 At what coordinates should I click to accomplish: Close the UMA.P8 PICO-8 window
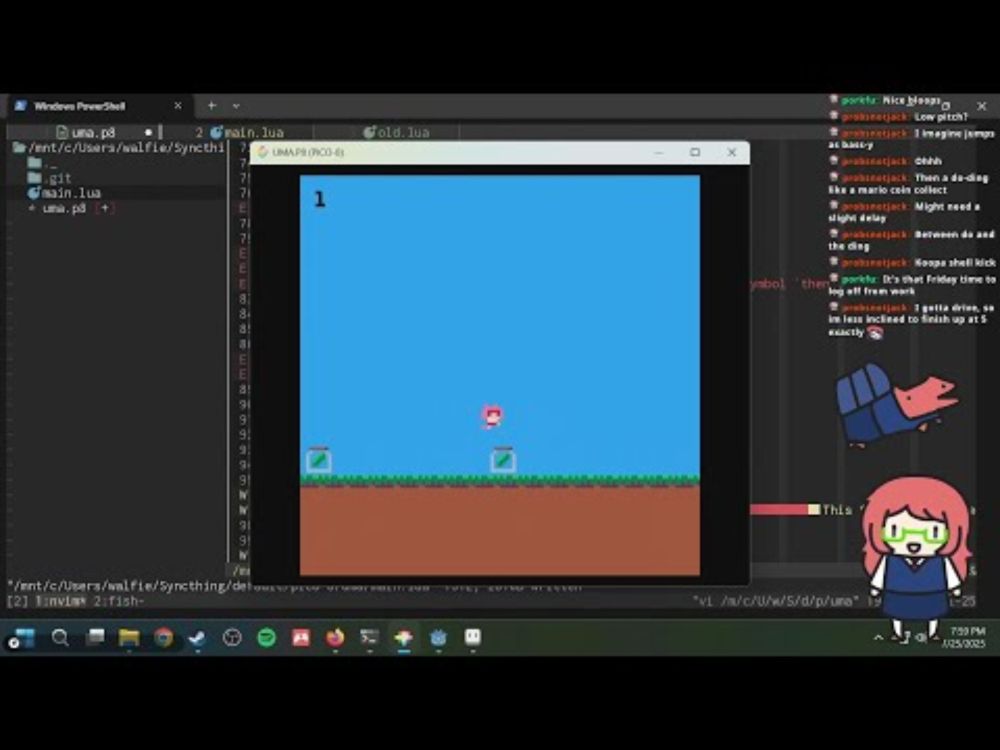(x=732, y=152)
